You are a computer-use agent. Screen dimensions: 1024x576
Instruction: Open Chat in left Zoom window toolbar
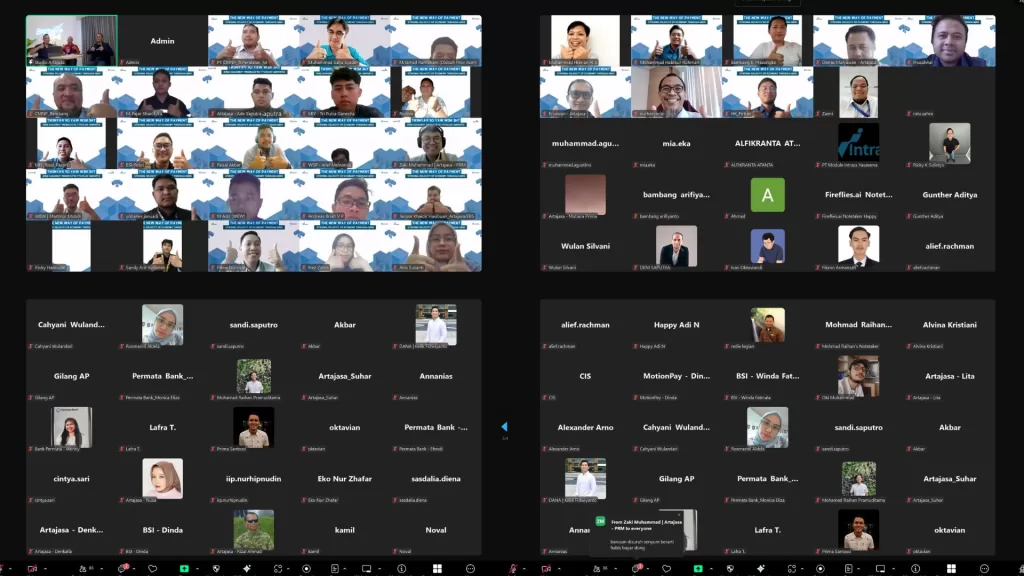[x=122, y=569]
